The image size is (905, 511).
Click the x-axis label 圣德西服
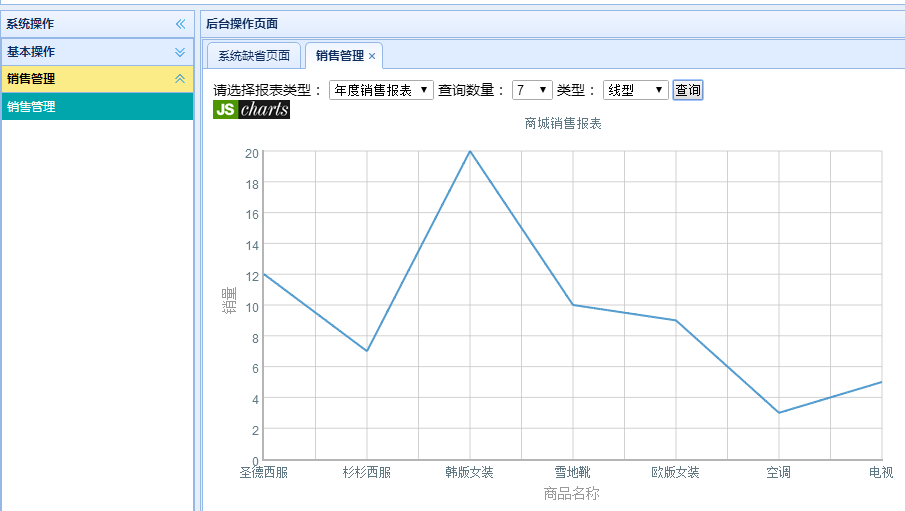coord(264,472)
